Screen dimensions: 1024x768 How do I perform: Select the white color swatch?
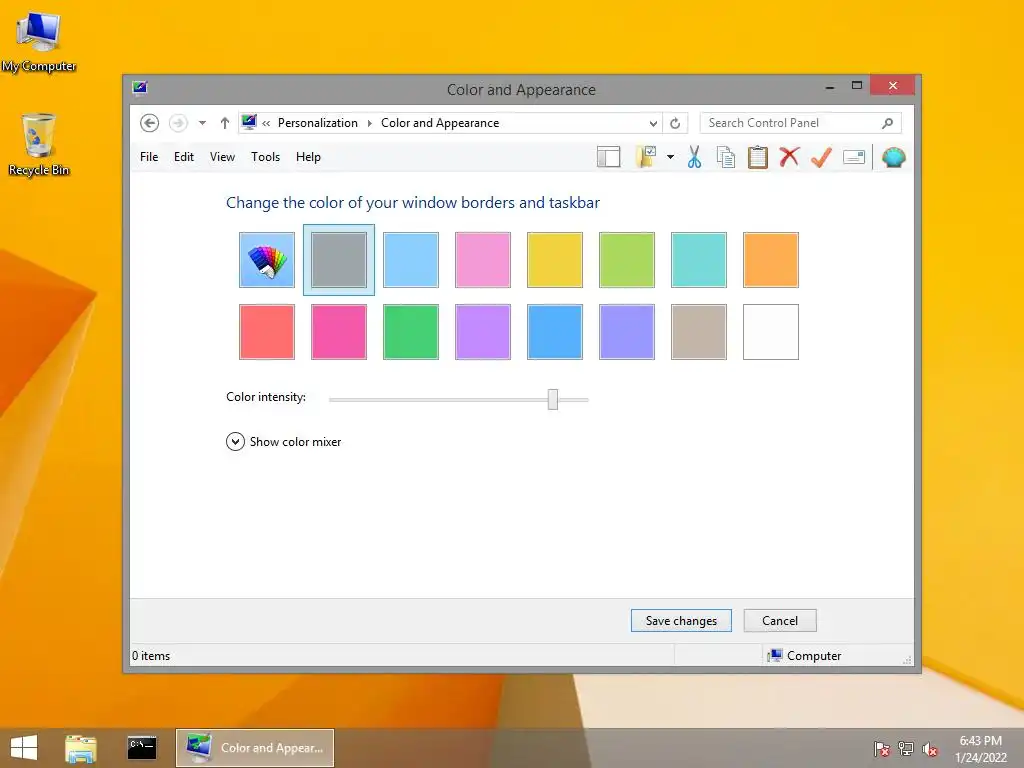[771, 332]
